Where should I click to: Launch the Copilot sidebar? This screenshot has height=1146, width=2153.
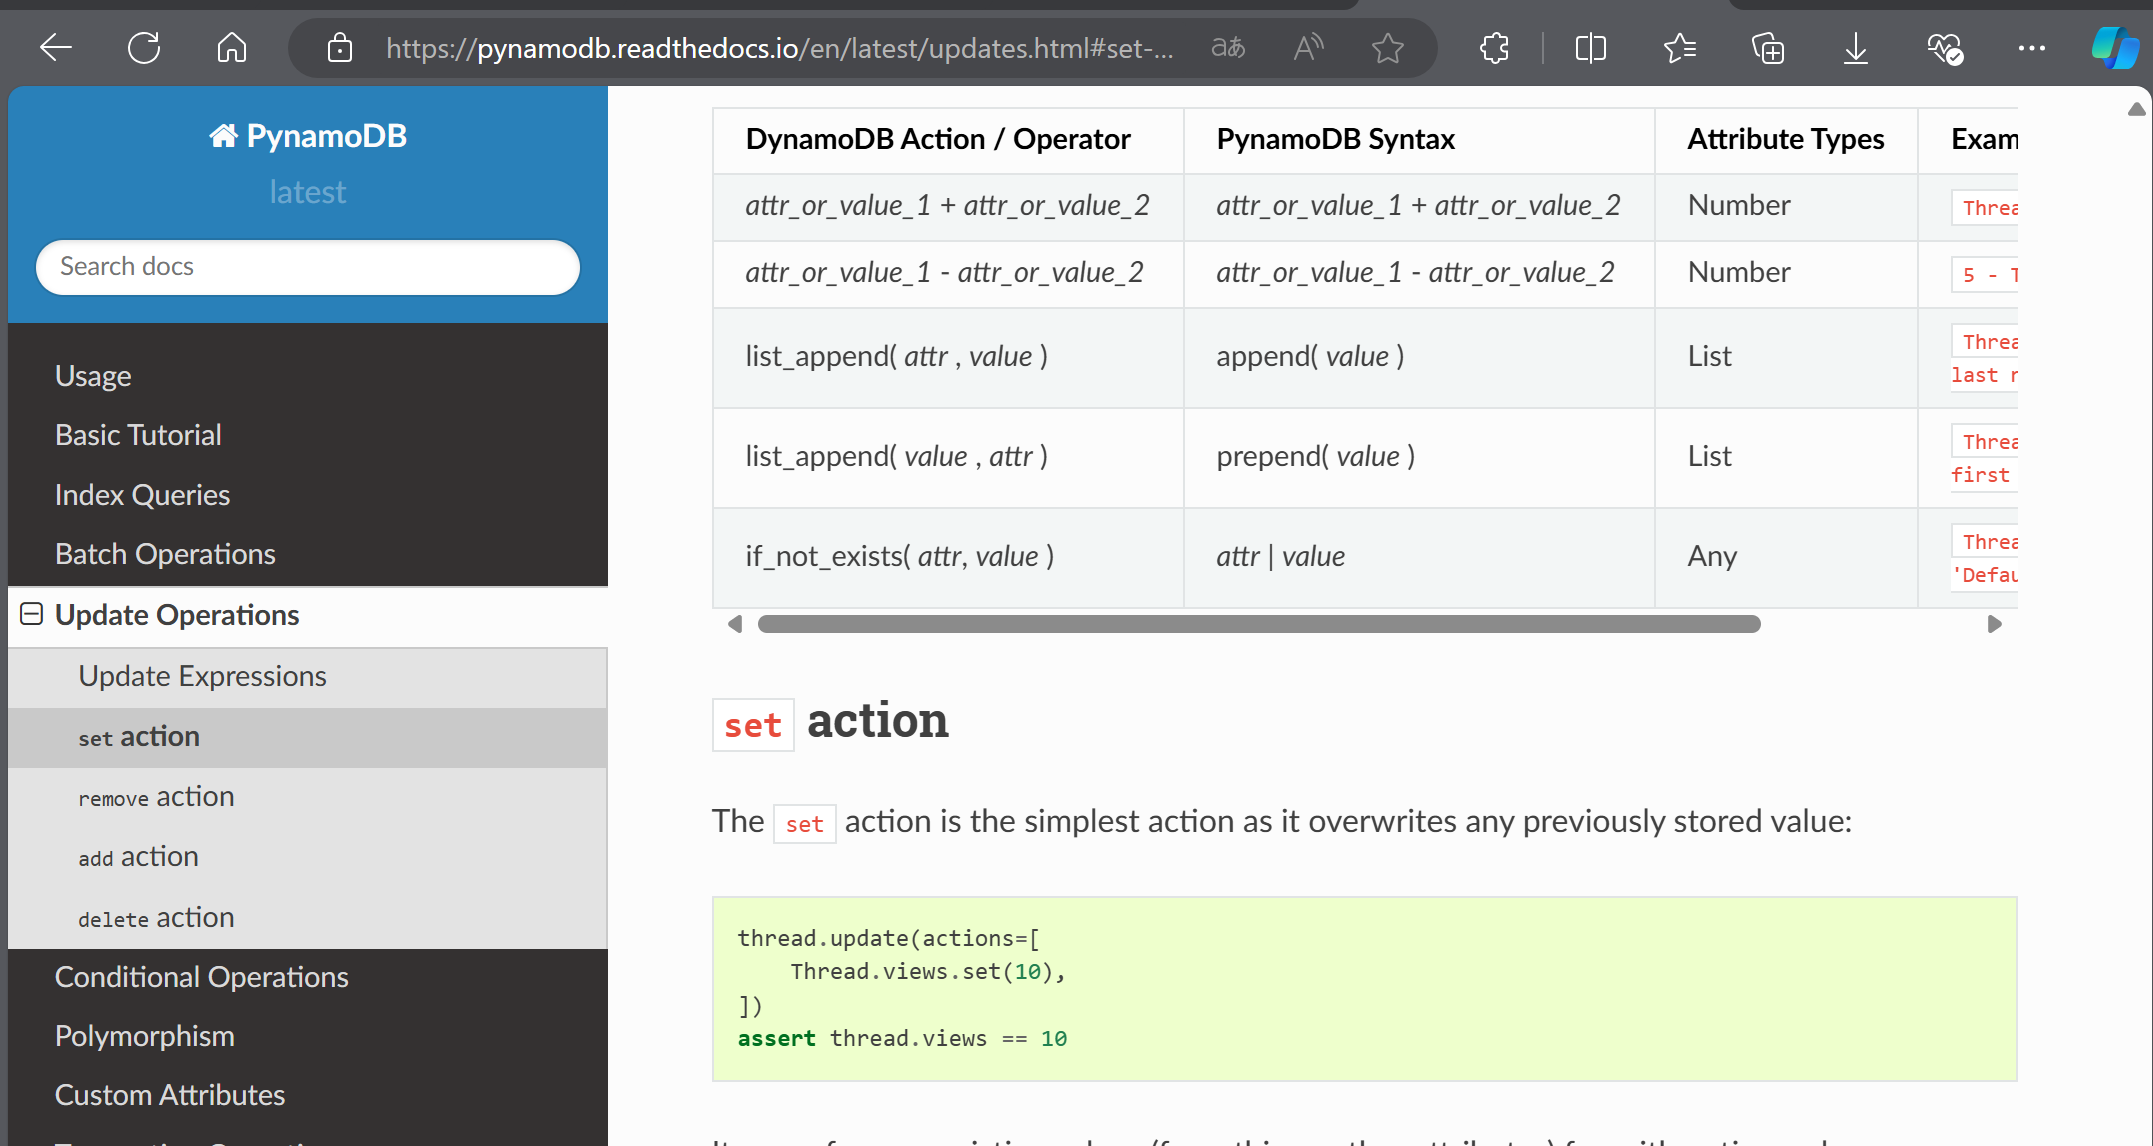pos(2116,48)
